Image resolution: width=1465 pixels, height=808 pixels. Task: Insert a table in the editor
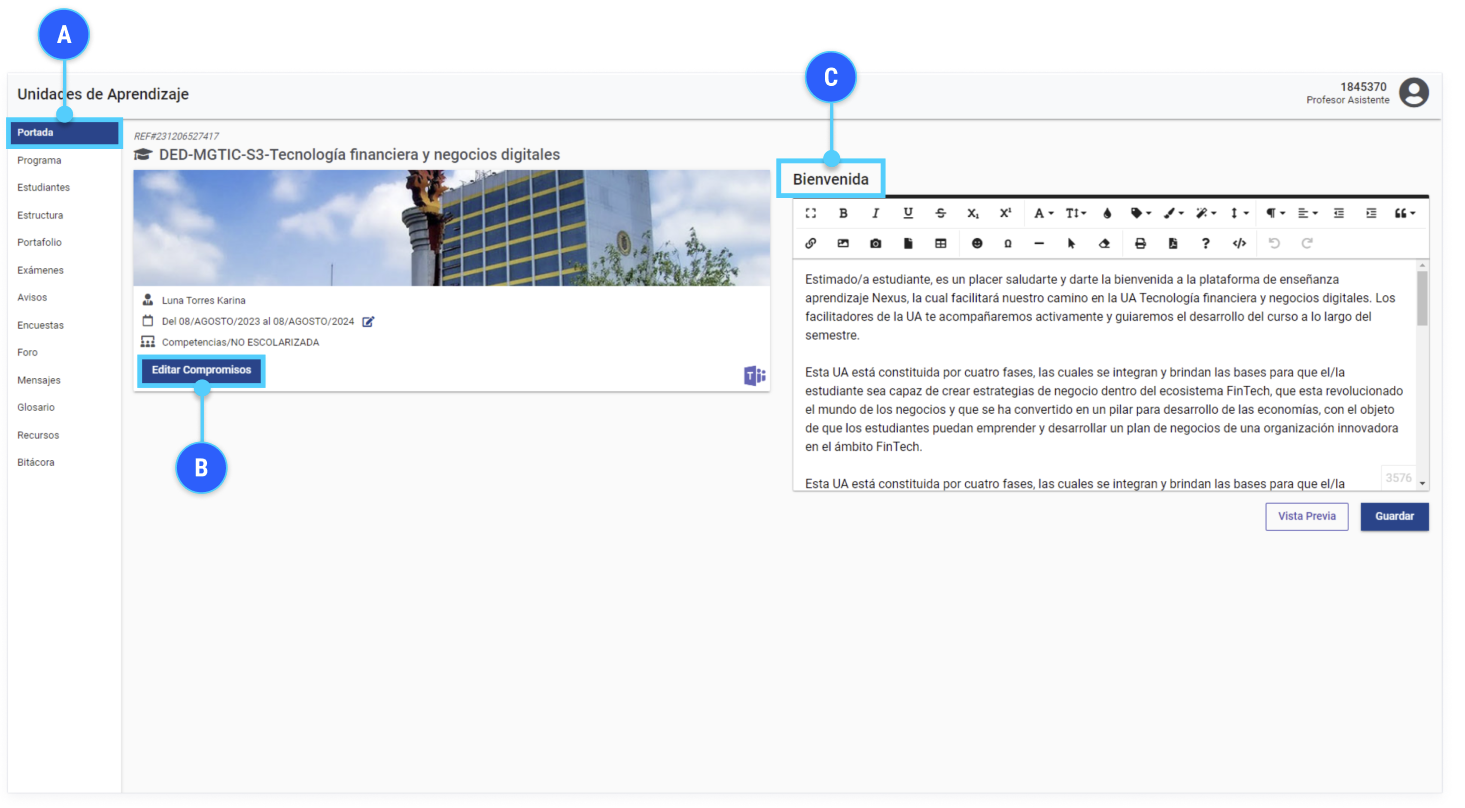(x=940, y=243)
